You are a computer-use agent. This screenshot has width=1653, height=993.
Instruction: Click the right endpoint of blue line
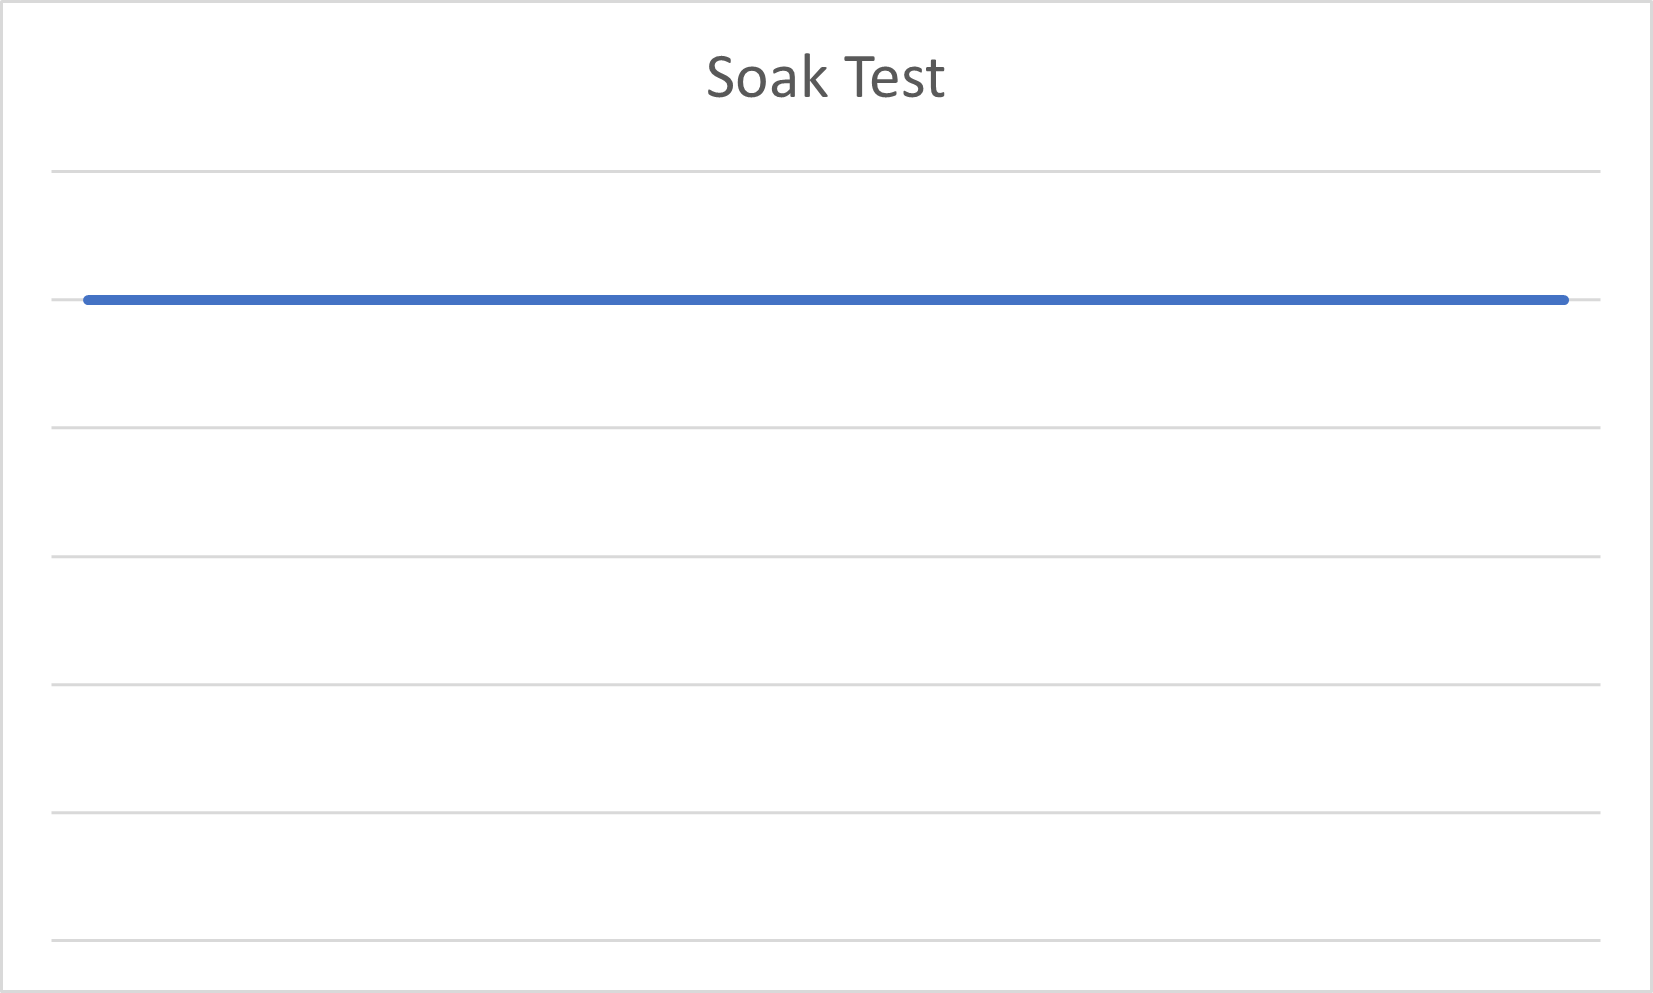pos(1564,300)
